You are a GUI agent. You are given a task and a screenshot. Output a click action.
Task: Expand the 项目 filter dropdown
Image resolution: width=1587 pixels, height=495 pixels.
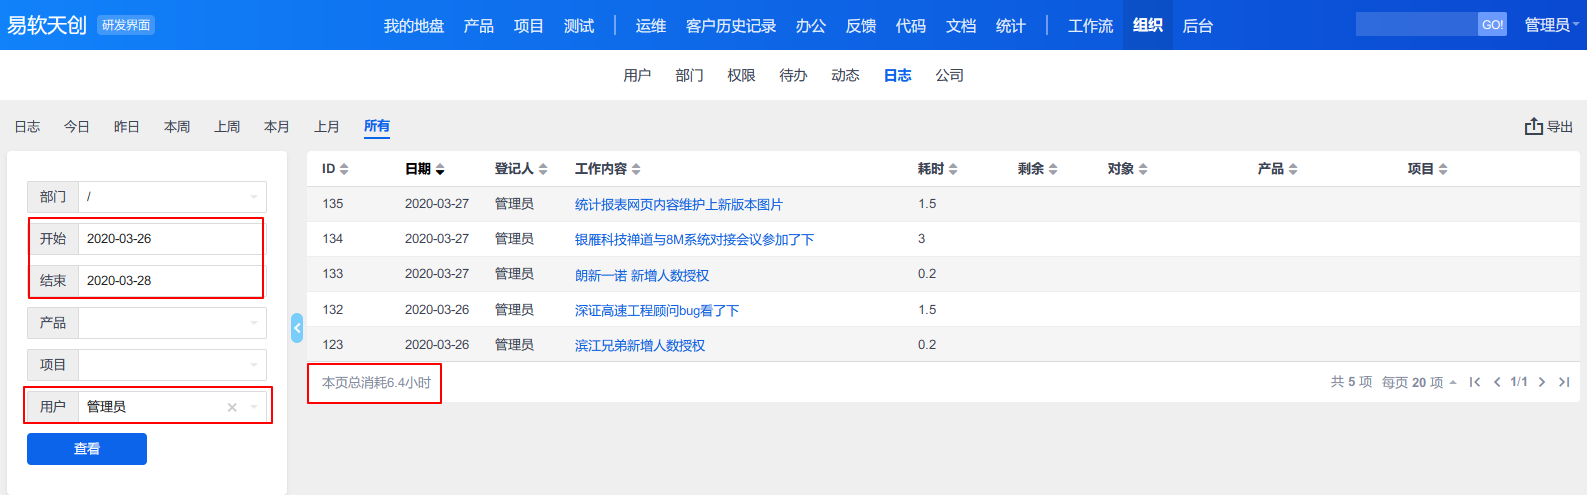tap(172, 365)
